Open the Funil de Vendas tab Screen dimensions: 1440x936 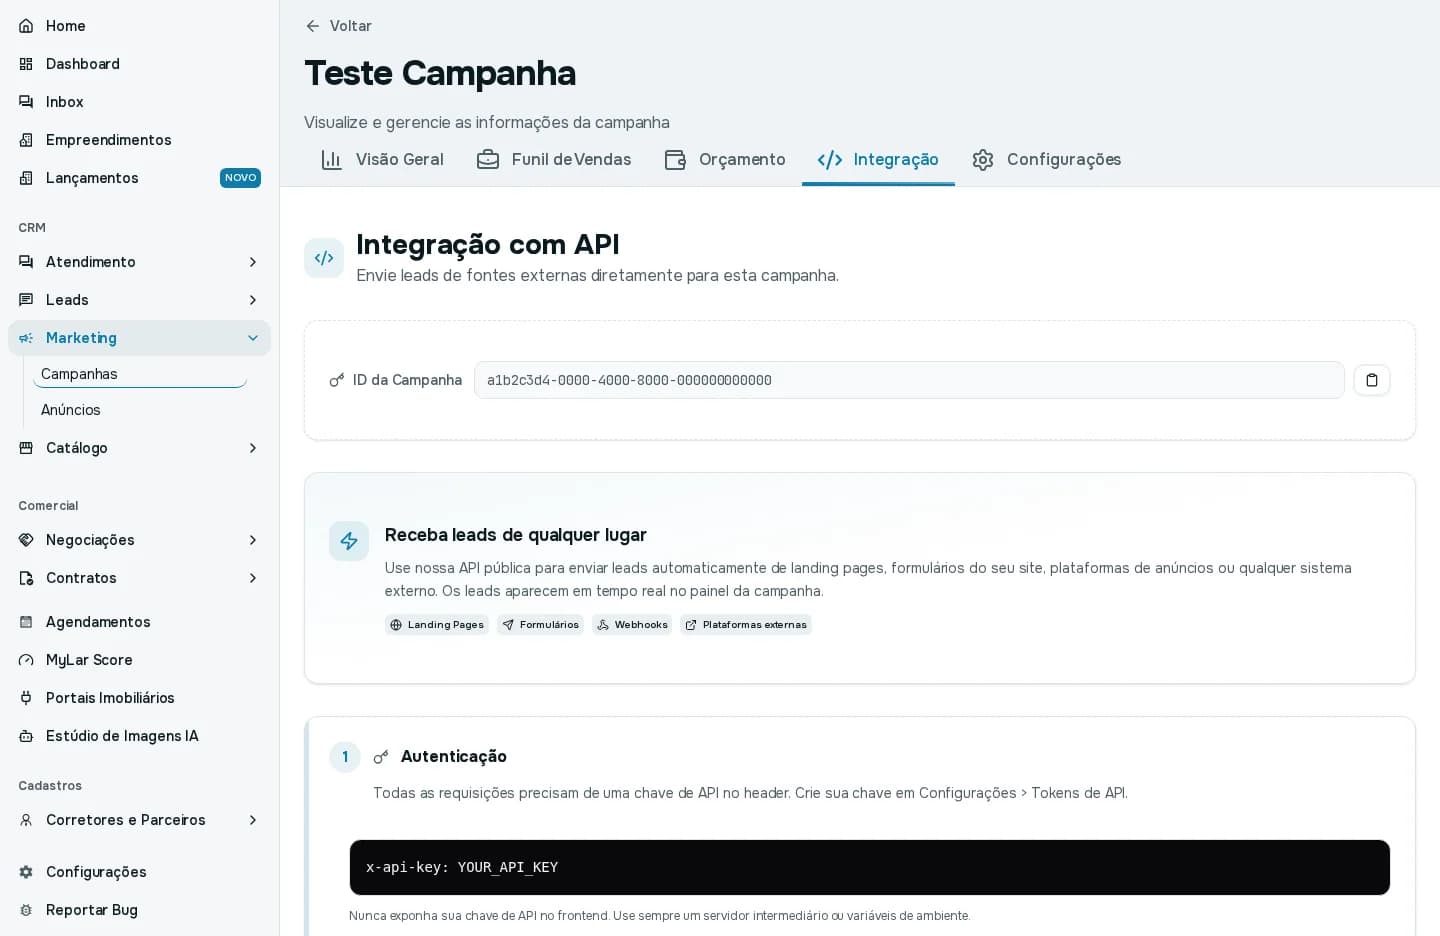click(554, 160)
